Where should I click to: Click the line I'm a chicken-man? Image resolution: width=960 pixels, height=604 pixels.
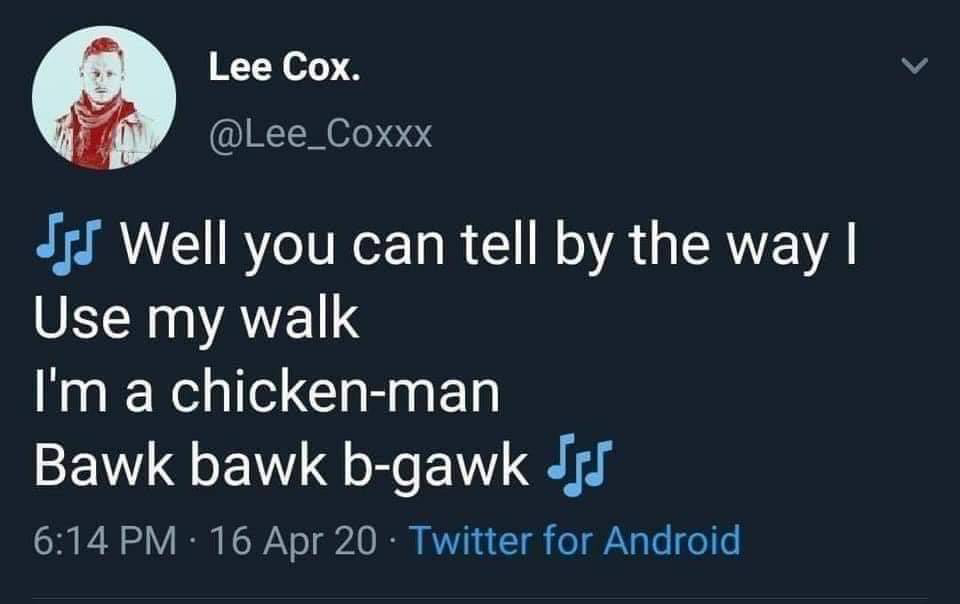click(266, 392)
